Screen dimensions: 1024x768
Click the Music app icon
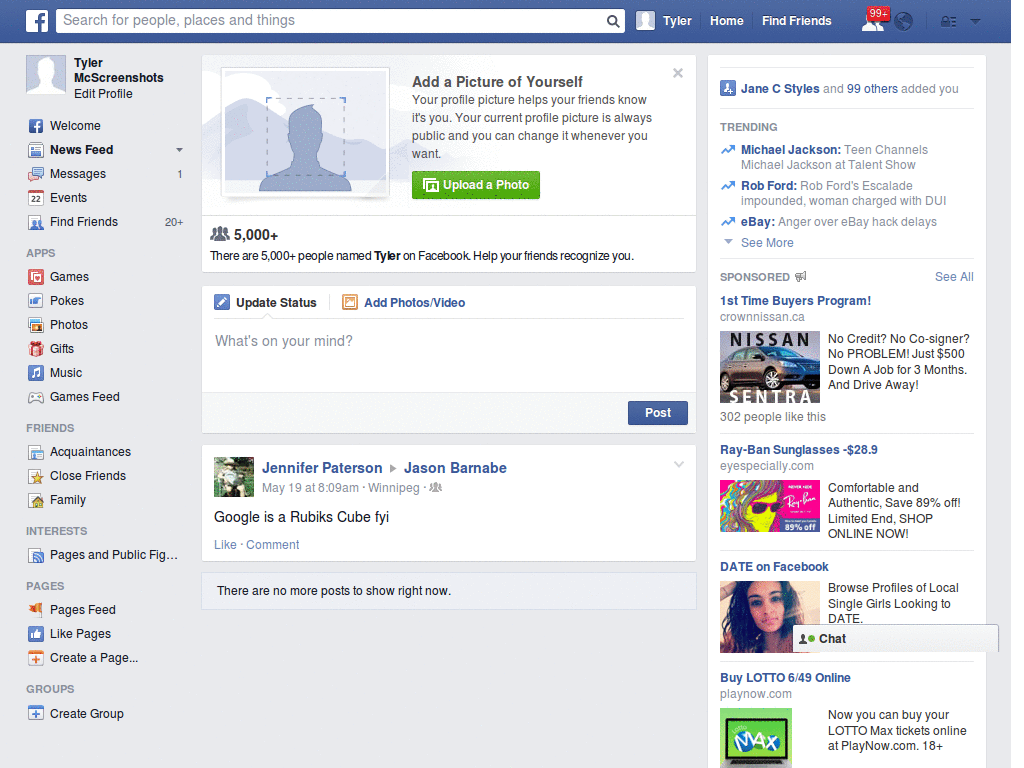click(x=36, y=373)
